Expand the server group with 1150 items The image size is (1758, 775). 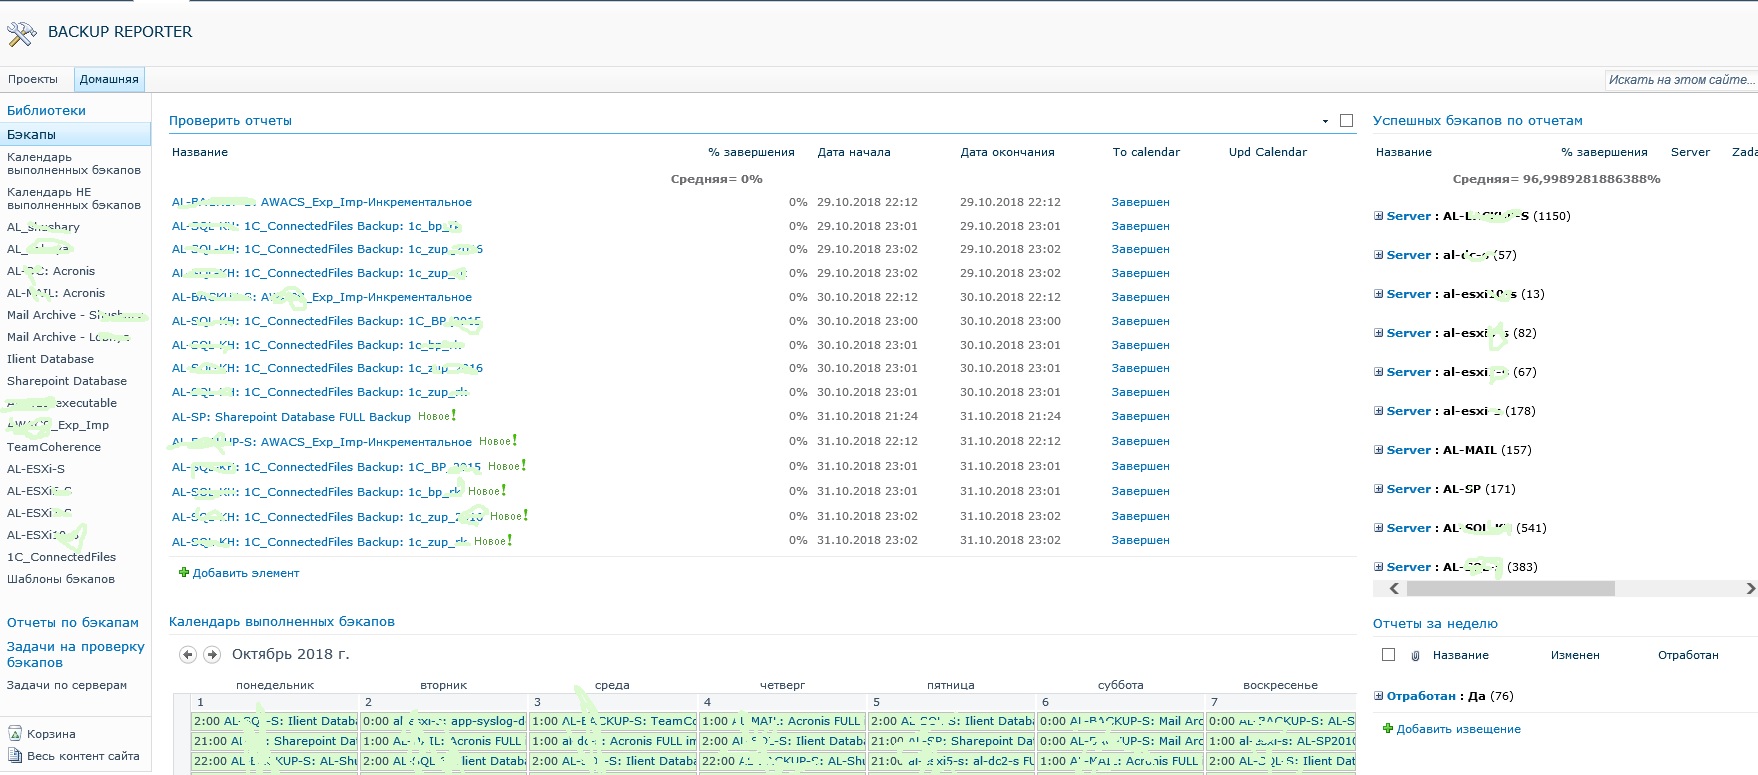[1379, 216]
